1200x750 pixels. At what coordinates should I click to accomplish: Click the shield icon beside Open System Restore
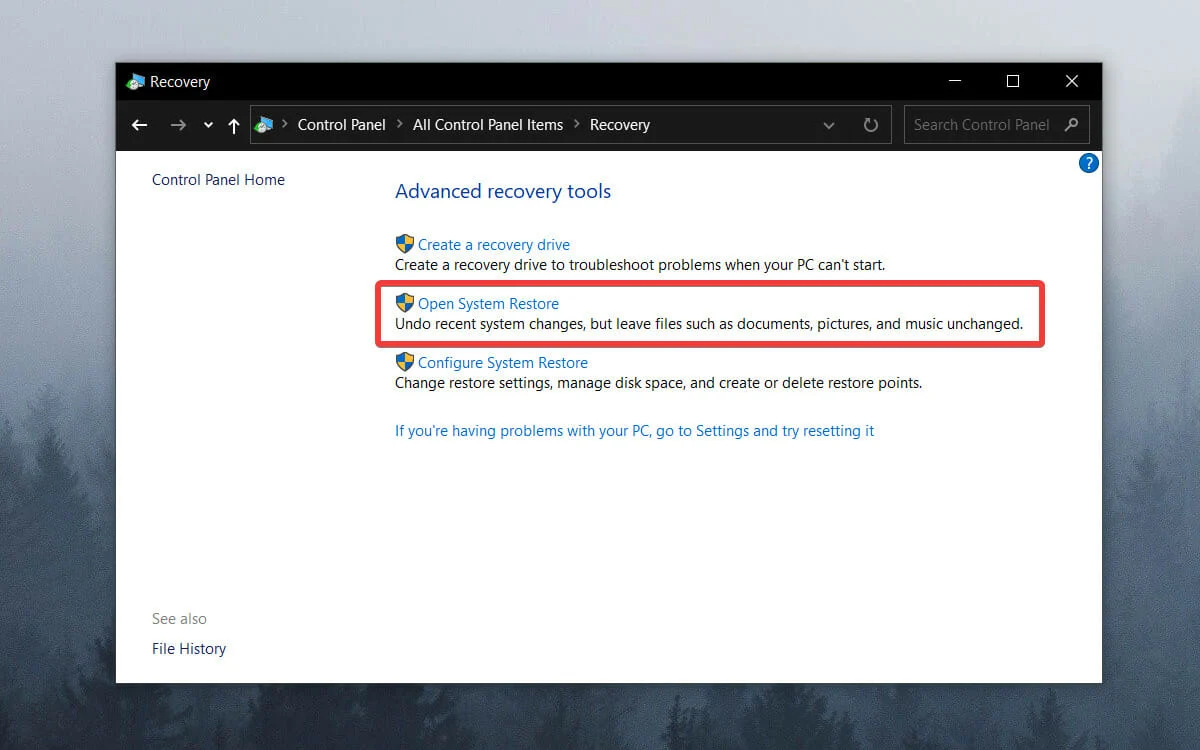405,303
